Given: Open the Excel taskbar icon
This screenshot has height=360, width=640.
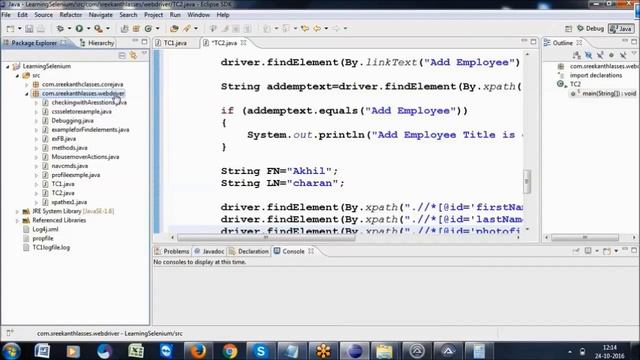Looking at the screenshot, I should (x=136, y=351).
